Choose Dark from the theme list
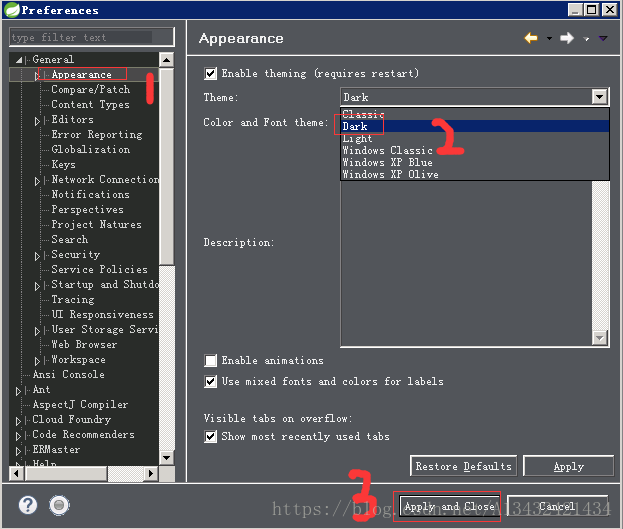623x529 pixels. click(475, 126)
